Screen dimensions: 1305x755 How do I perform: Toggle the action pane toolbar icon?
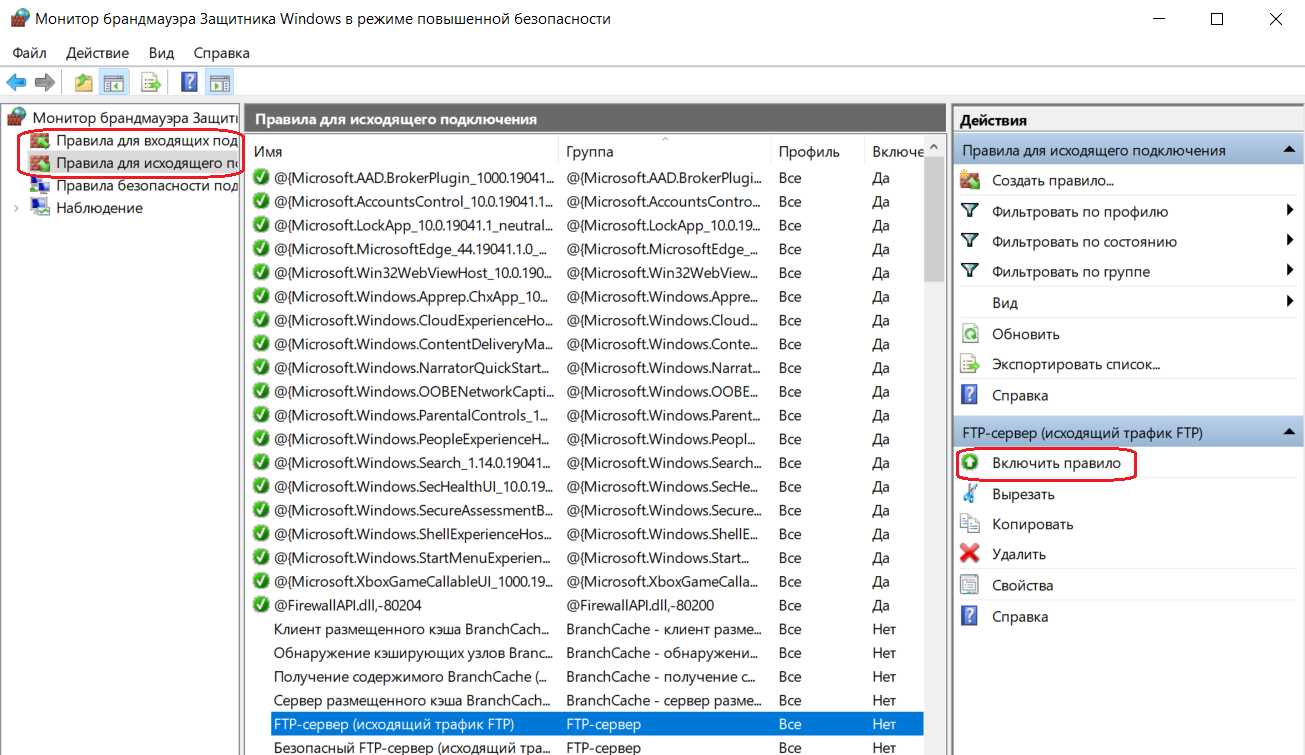(220, 82)
